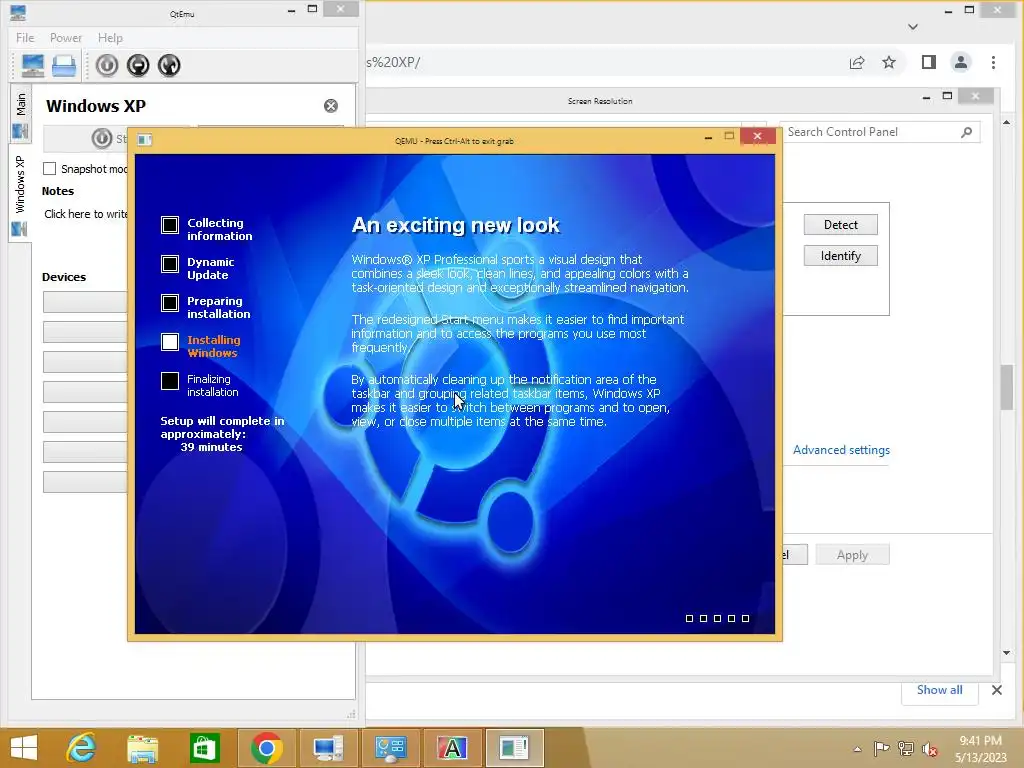Click the Start power icon in QtEmu toolbar
The height and width of the screenshot is (768, 1024).
coord(107,65)
